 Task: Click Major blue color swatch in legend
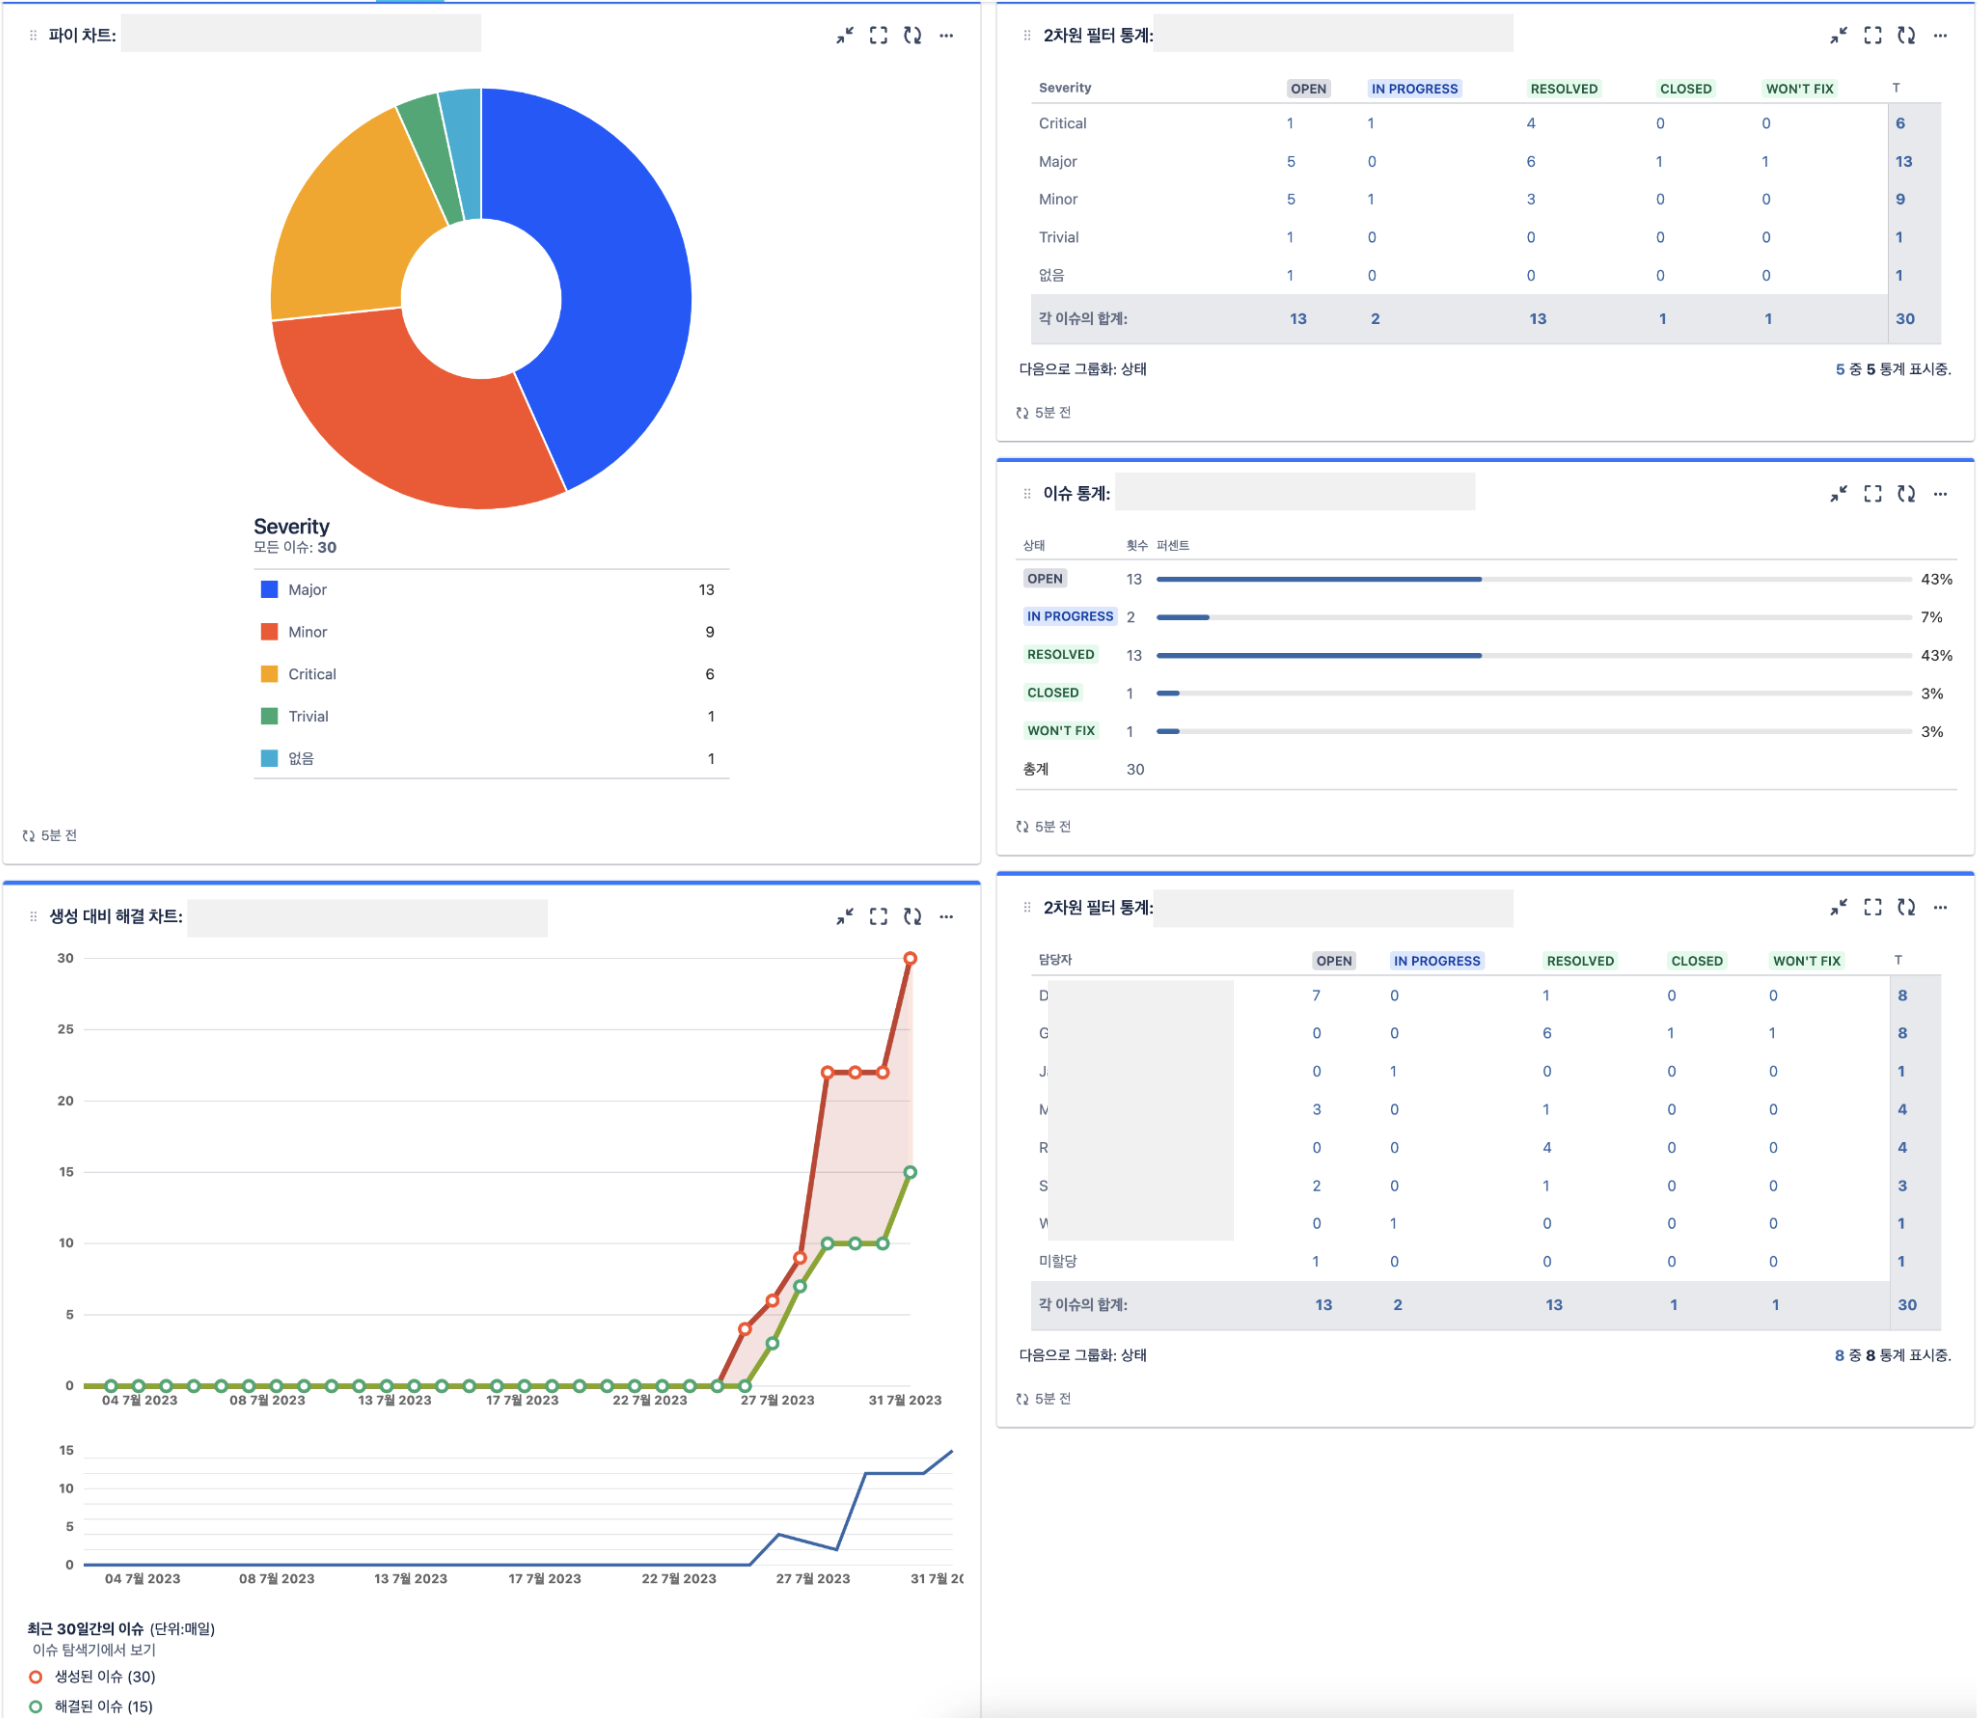click(269, 590)
